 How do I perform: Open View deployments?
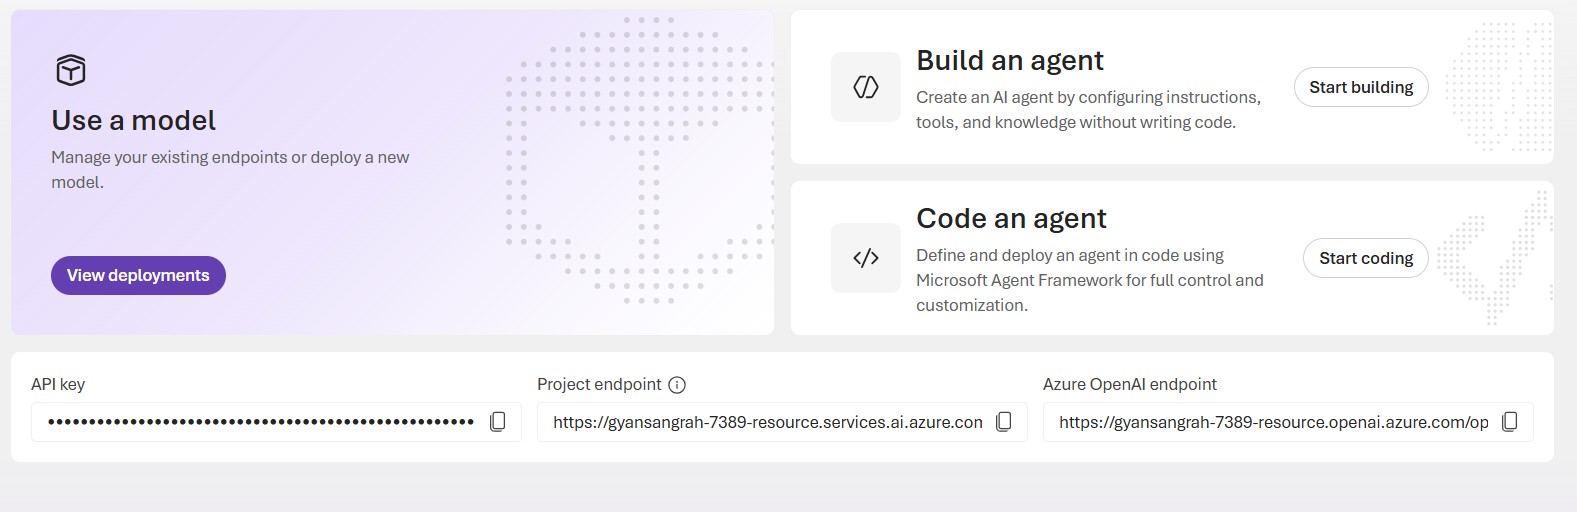pyautogui.click(x=138, y=275)
